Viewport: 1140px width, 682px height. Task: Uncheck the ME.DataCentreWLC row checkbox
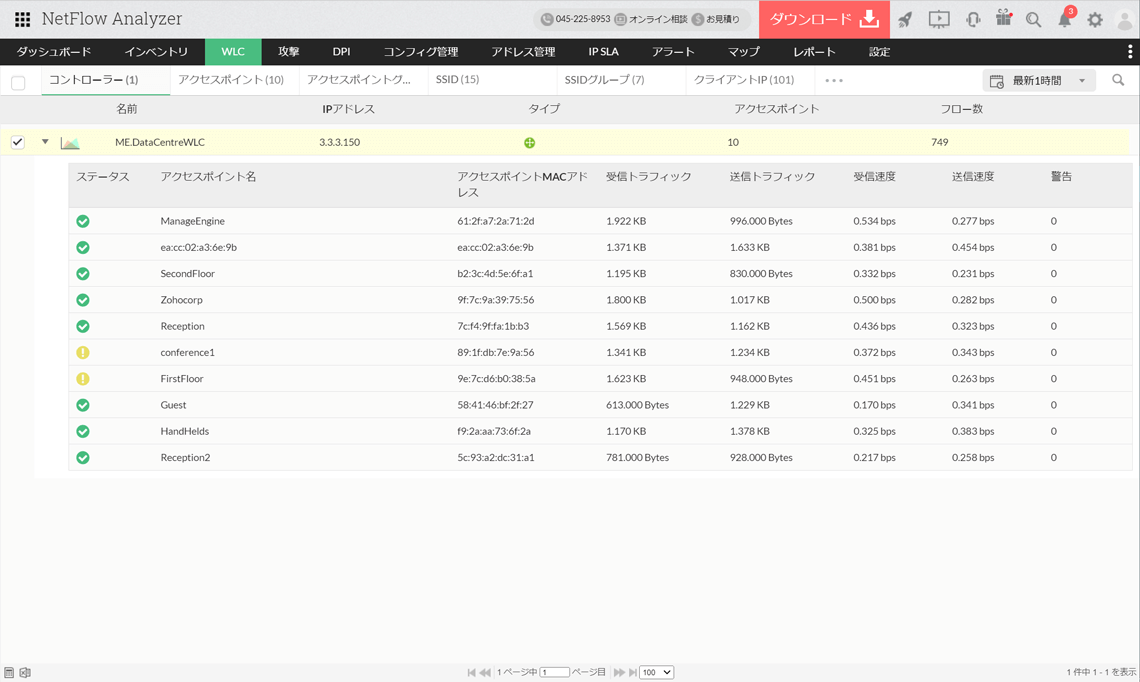tap(18, 142)
